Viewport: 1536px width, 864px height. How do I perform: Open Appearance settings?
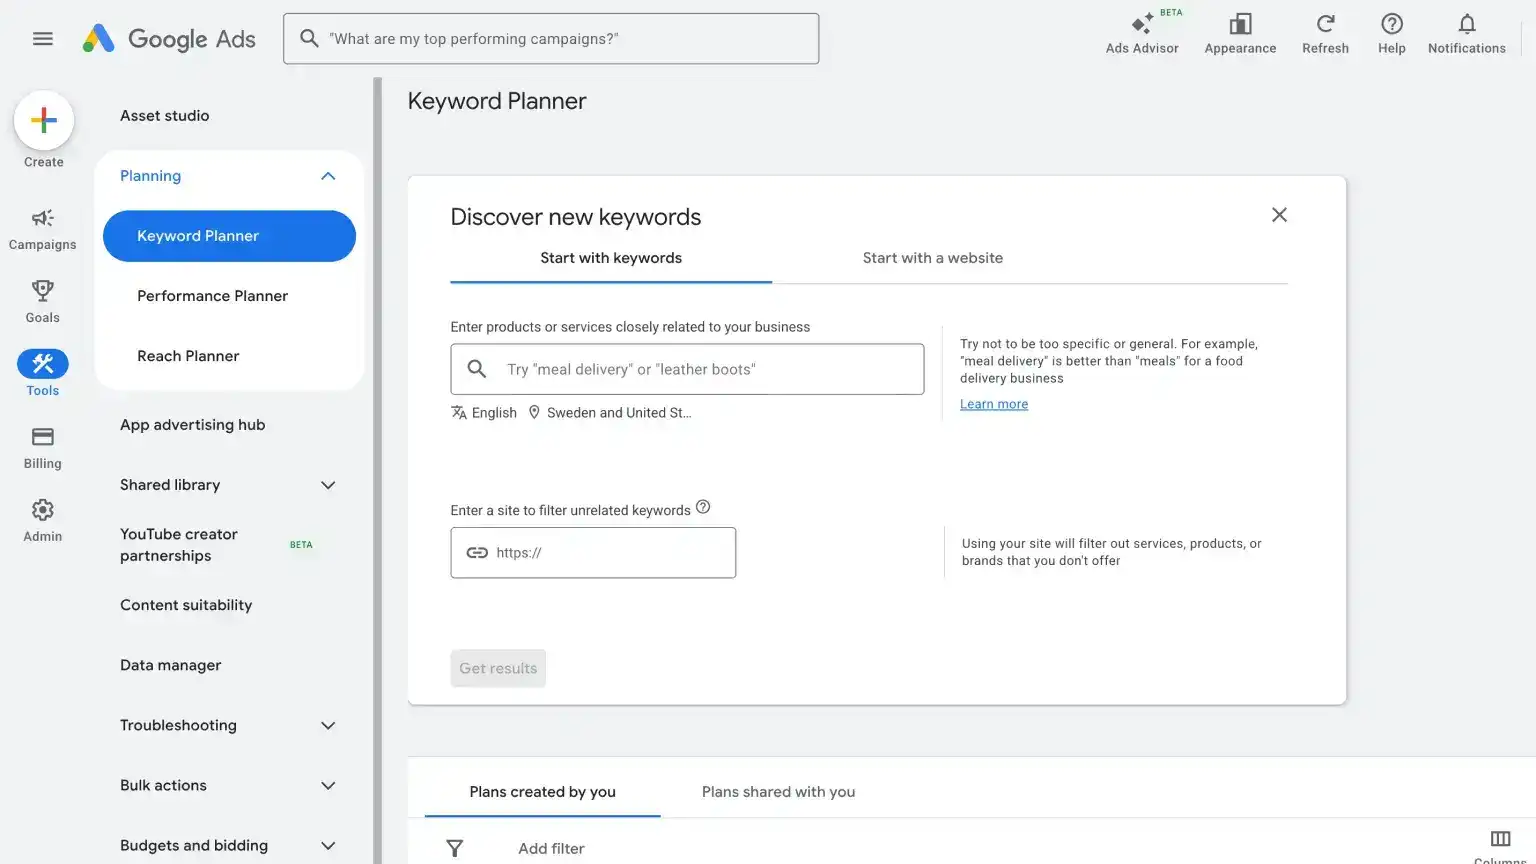coord(1240,34)
